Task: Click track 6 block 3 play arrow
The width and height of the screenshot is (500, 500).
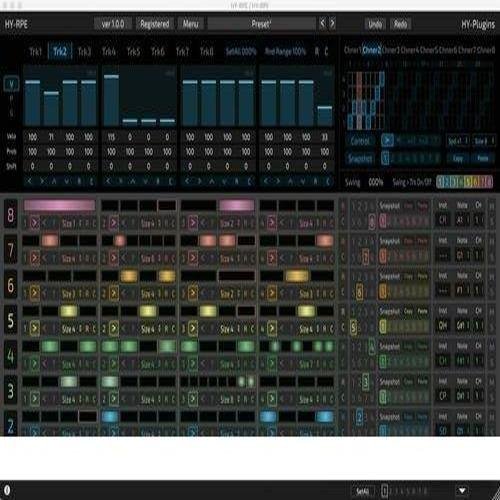Action: tap(193, 293)
